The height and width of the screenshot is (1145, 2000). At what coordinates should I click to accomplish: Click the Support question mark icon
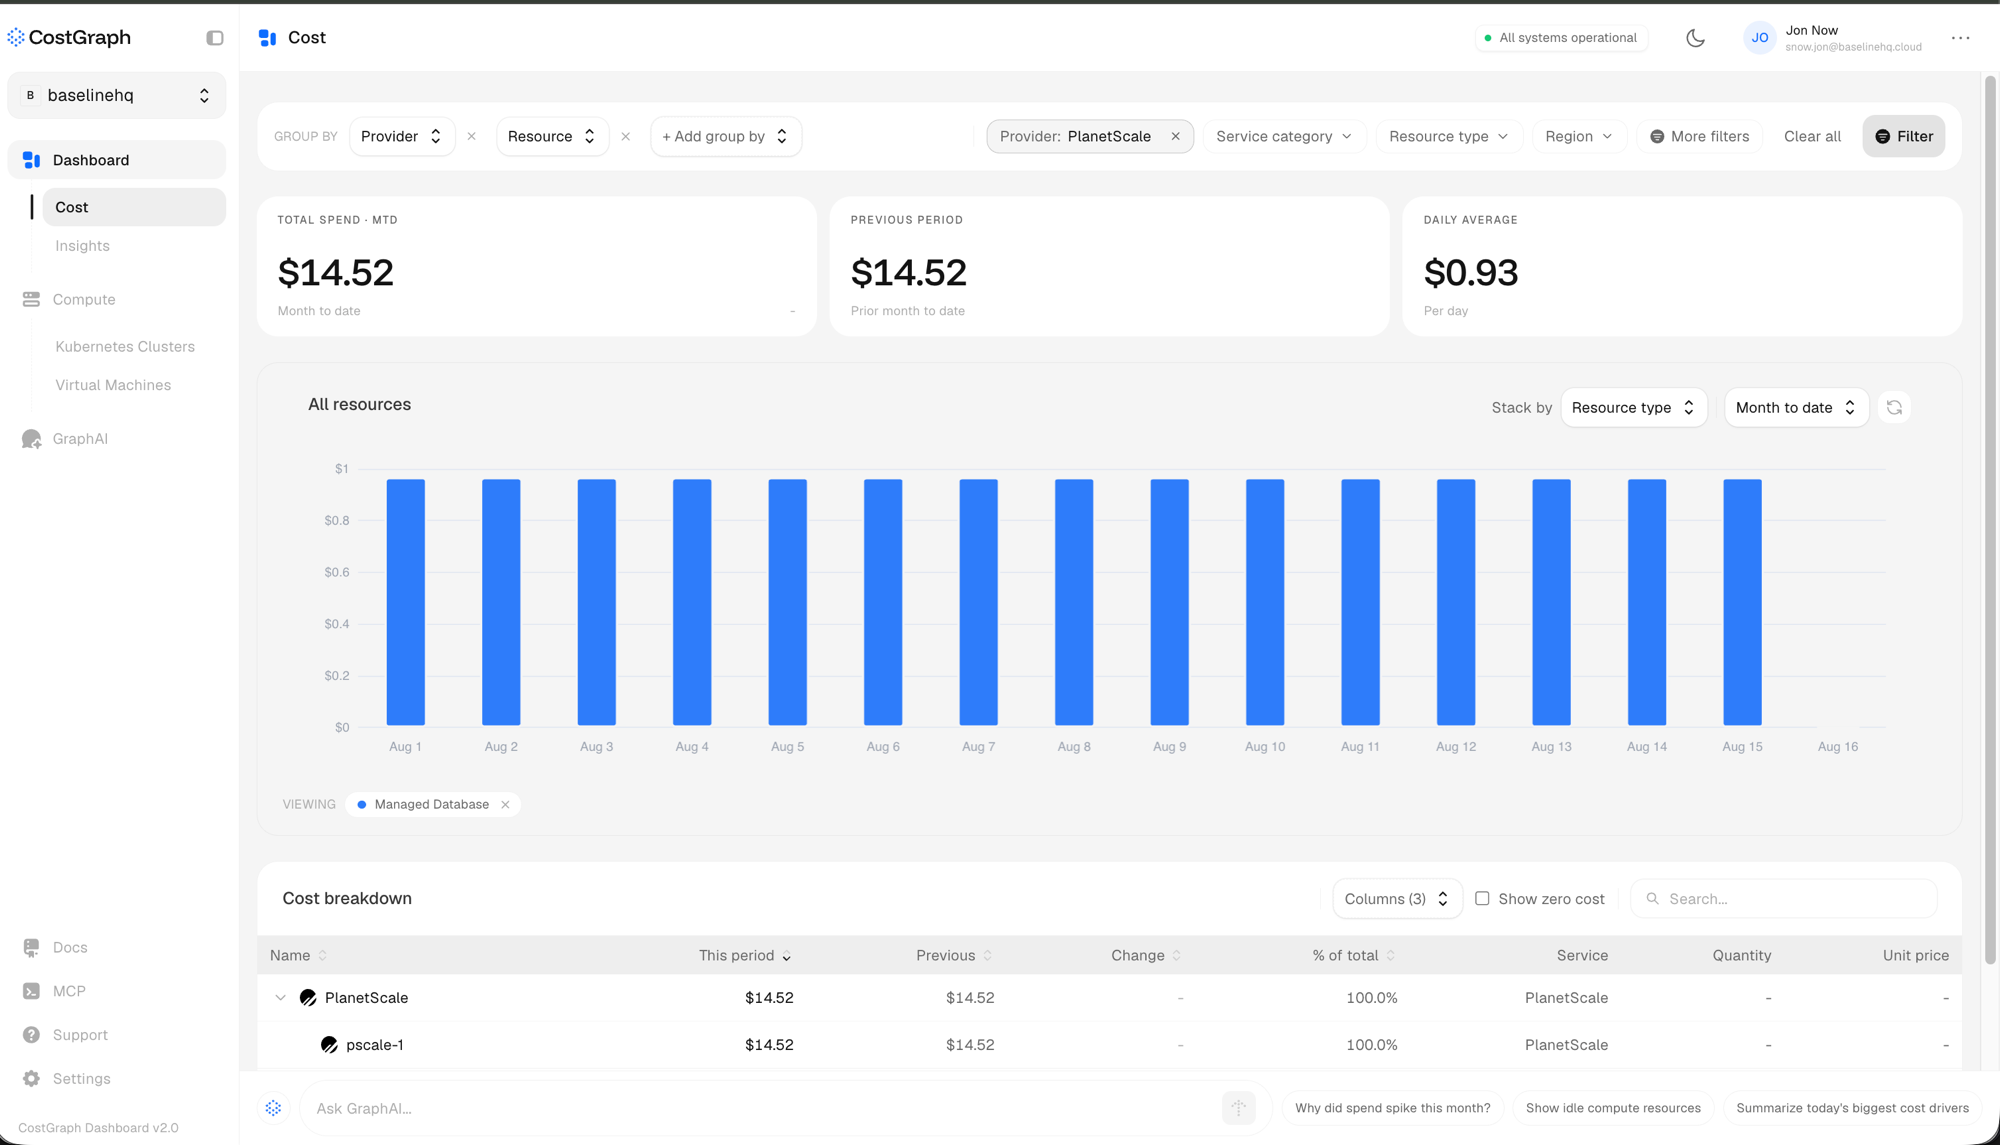click(32, 1036)
